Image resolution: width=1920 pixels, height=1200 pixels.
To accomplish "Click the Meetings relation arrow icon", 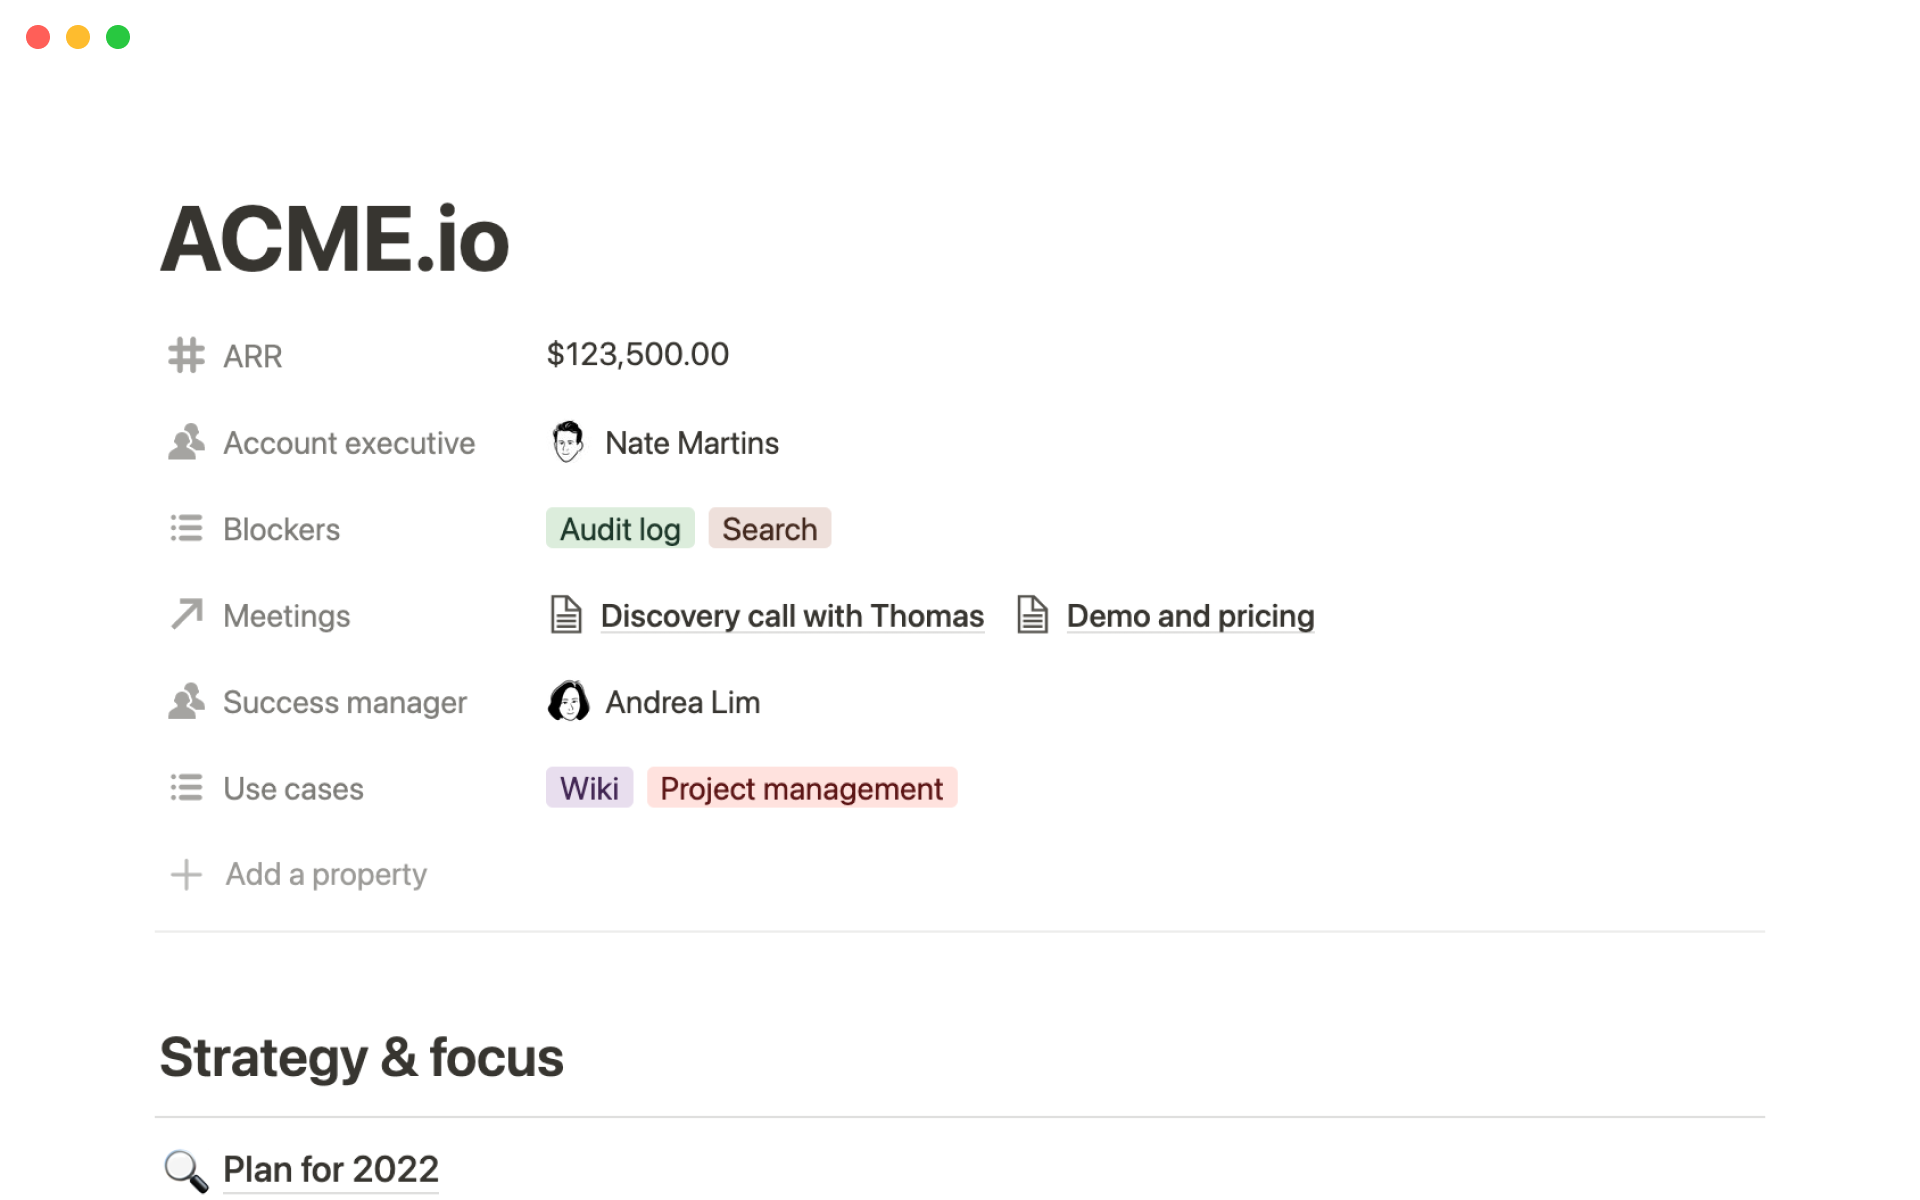I will click(x=186, y=614).
